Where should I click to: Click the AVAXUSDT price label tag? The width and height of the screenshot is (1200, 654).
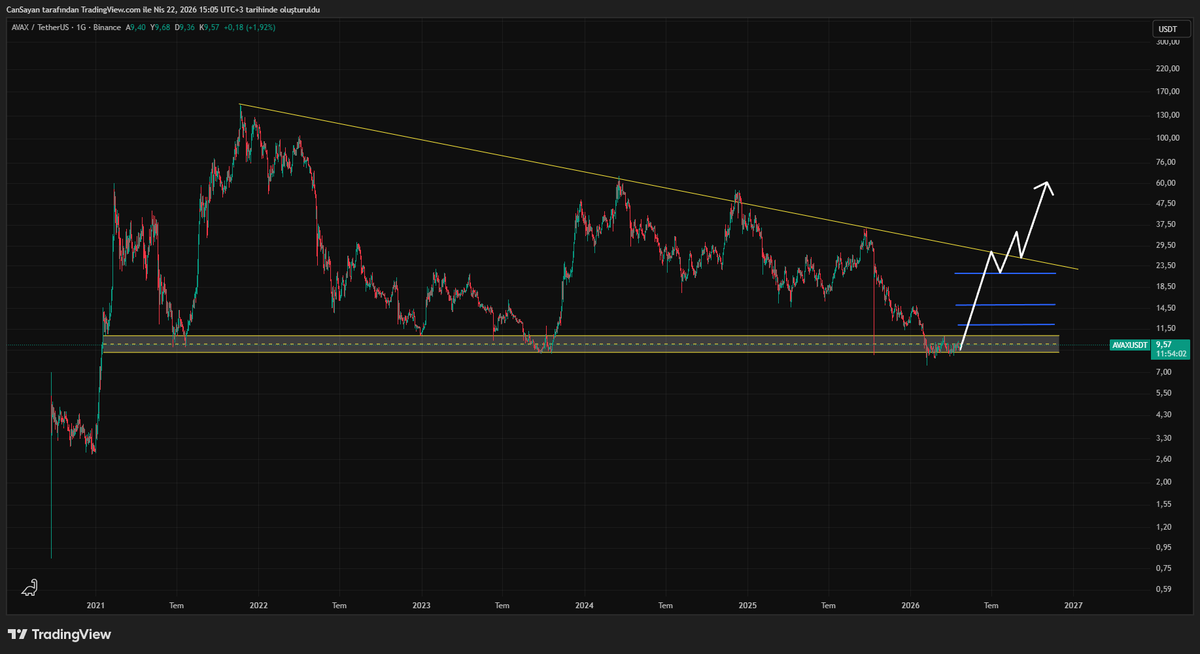click(x=1129, y=345)
